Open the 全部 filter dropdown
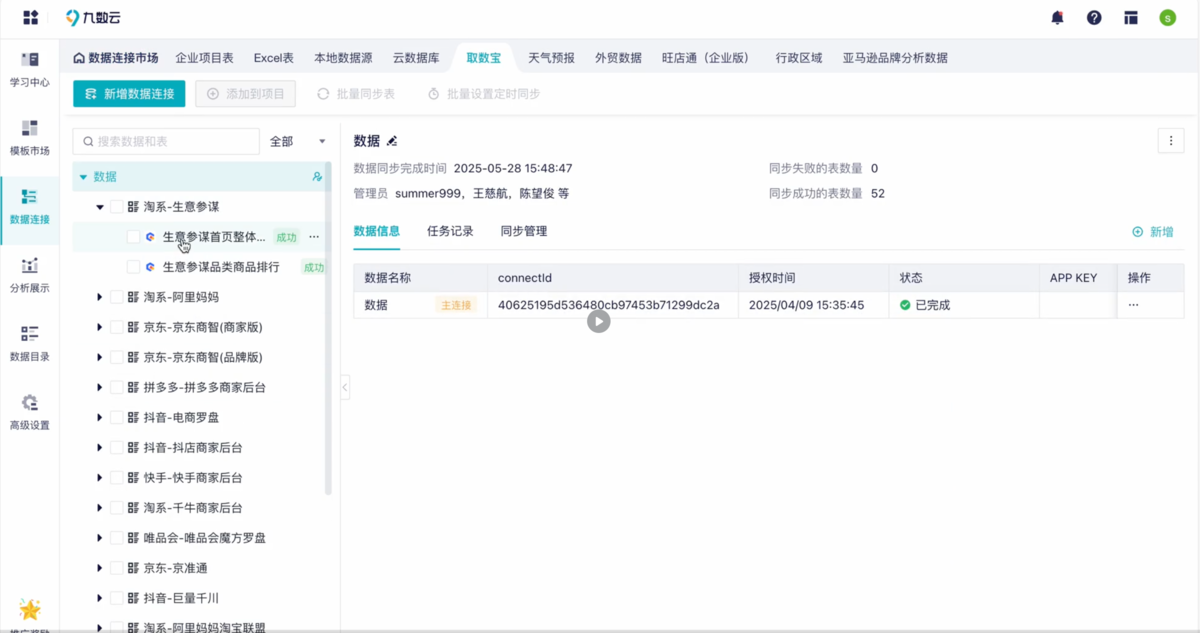The height and width of the screenshot is (633, 1200). tap(297, 142)
